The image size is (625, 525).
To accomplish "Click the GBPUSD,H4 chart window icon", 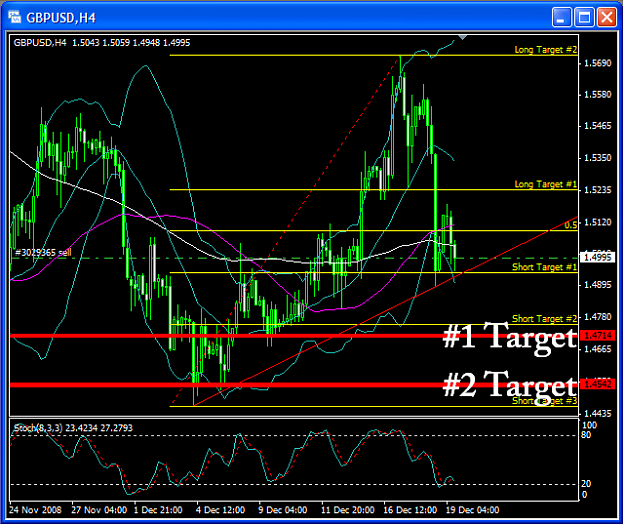I will click(x=14, y=17).
